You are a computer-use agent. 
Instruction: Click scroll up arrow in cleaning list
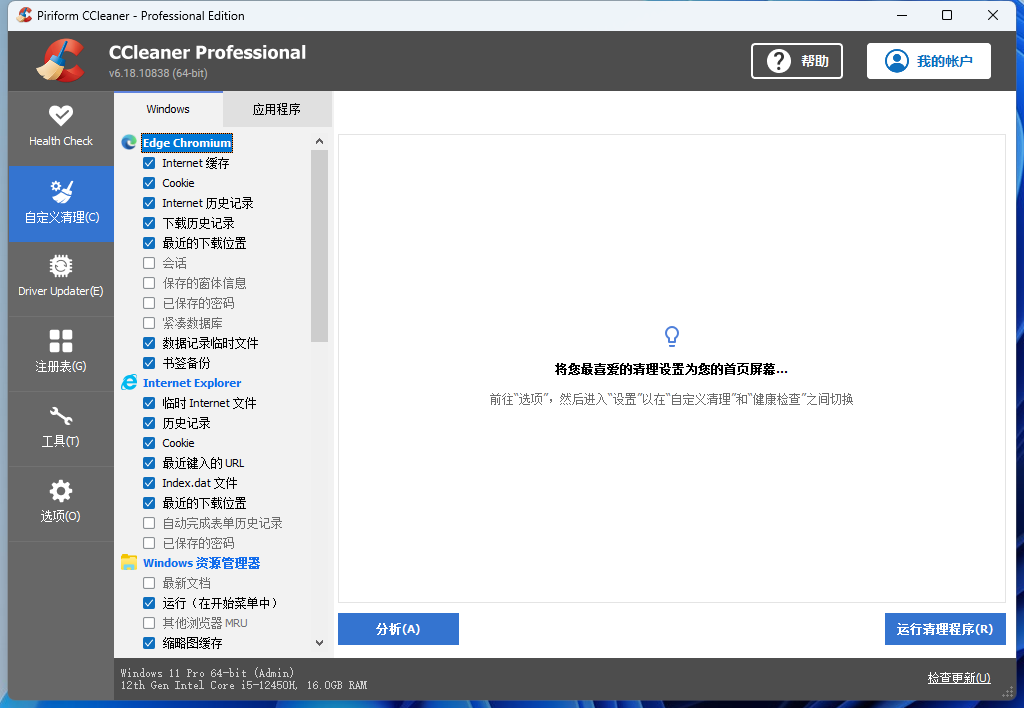(x=319, y=141)
